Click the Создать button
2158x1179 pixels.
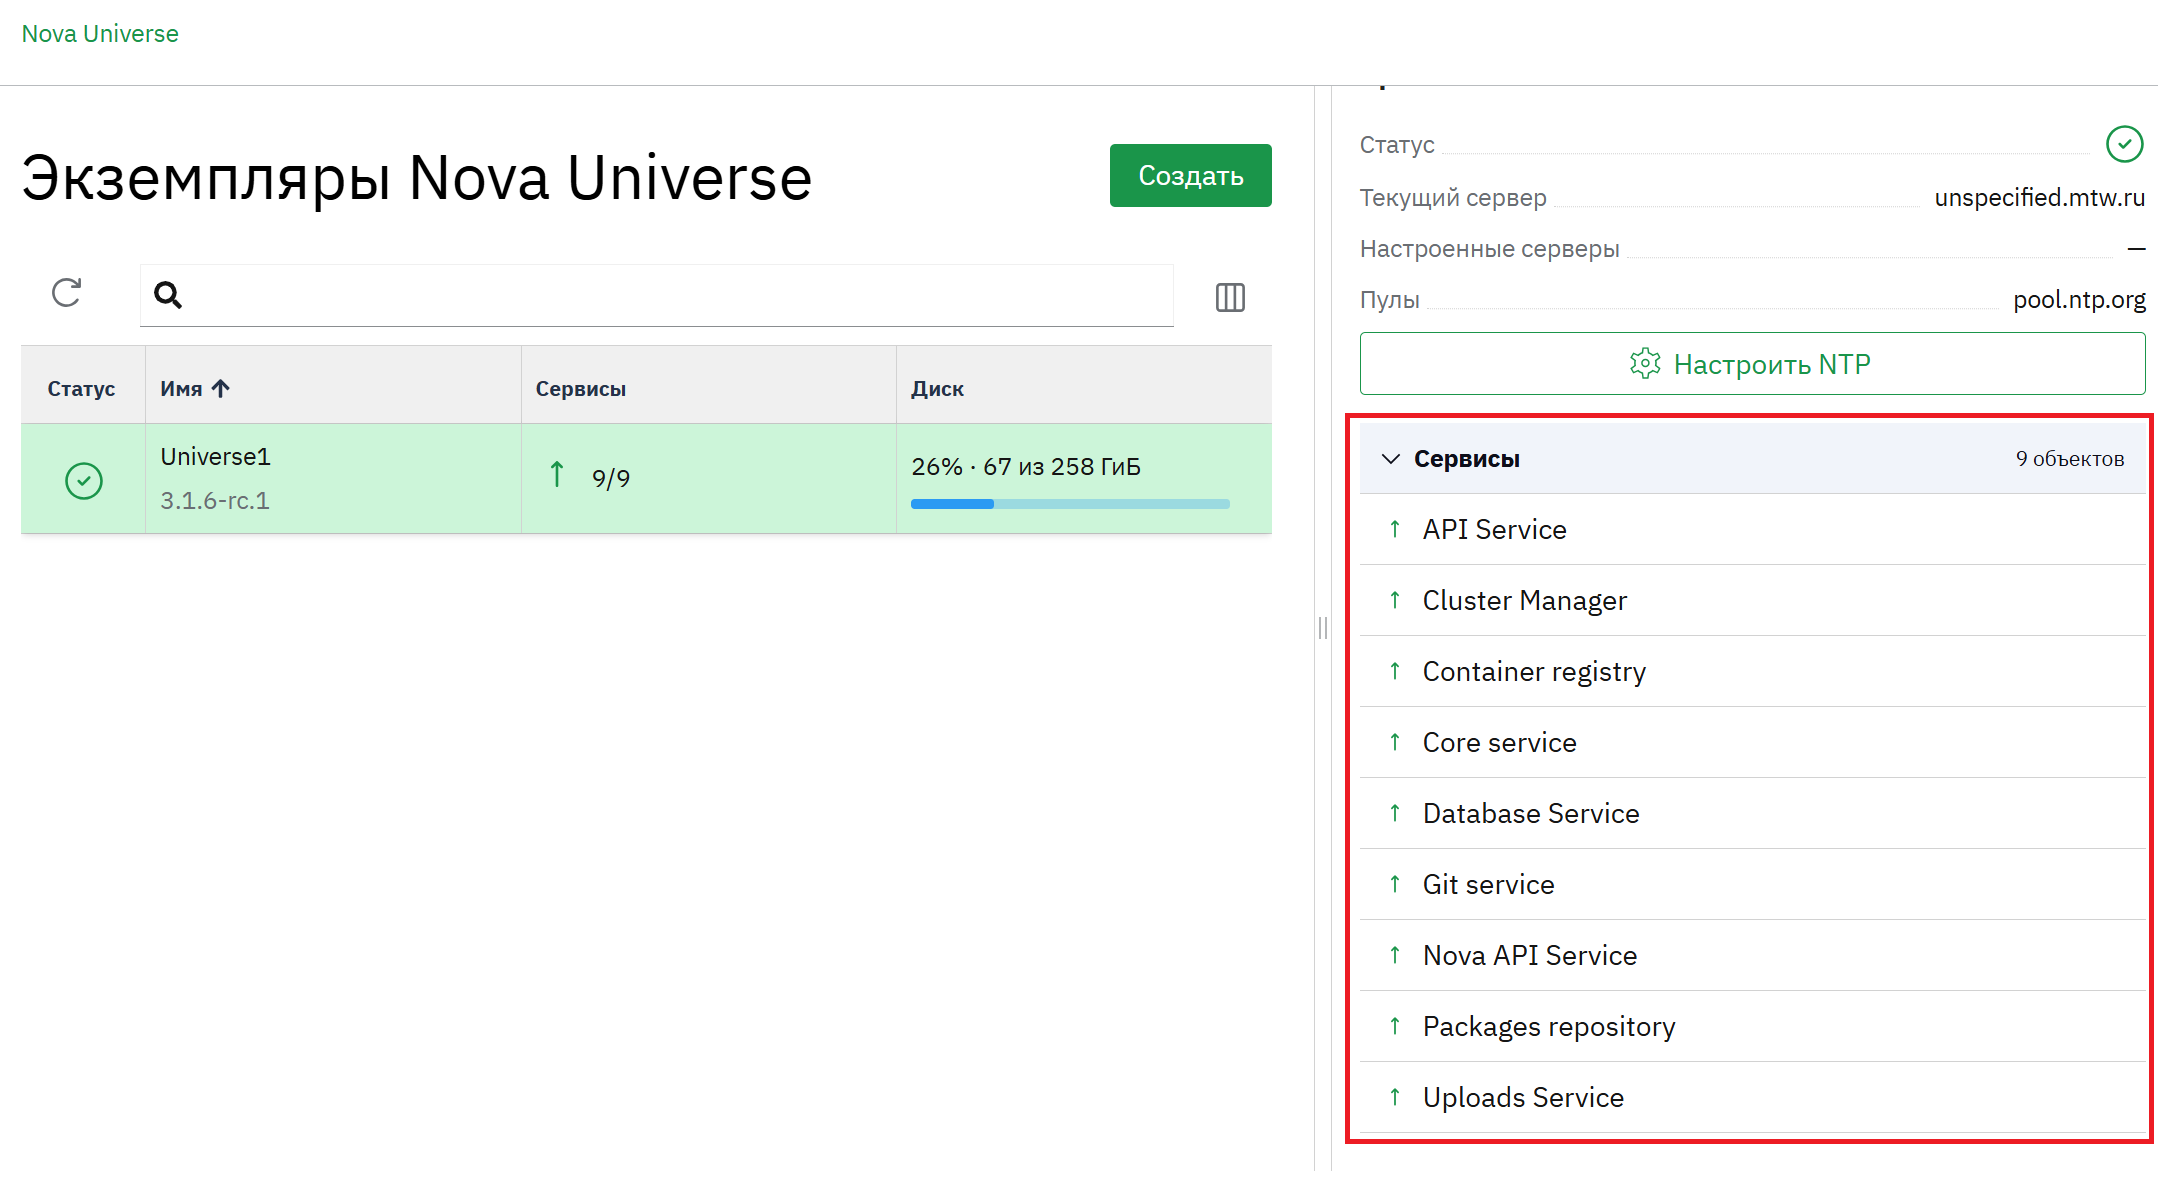(x=1190, y=175)
